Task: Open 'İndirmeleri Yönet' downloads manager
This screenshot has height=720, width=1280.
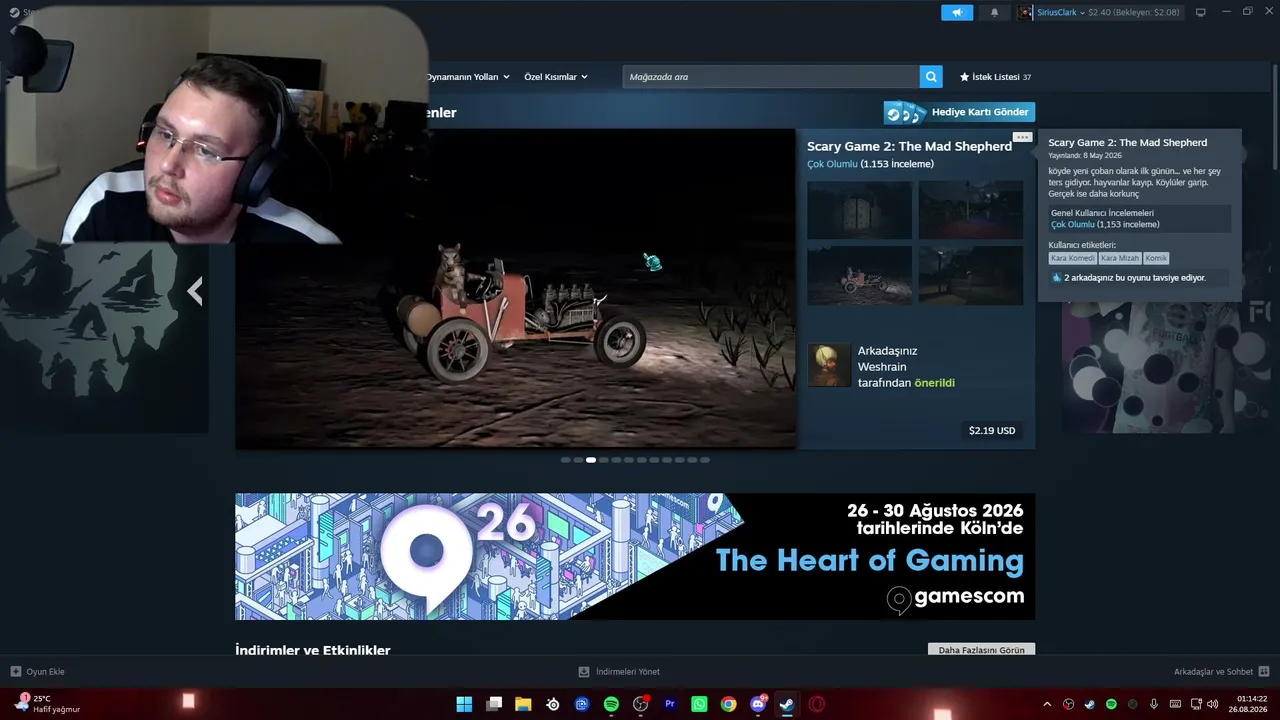Action: coord(619,672)
